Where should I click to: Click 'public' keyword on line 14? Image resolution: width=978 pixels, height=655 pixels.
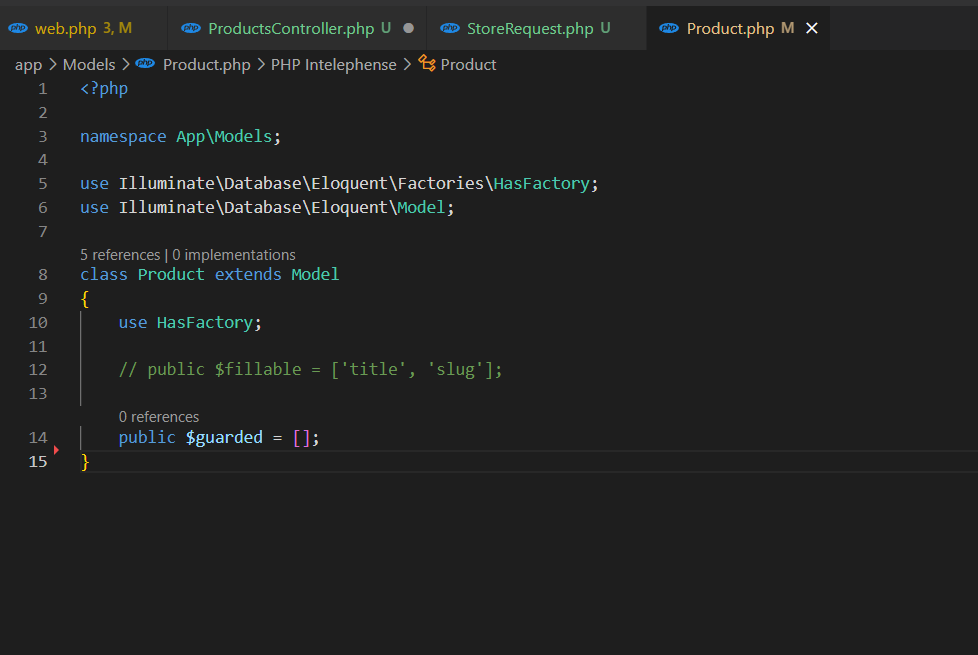tap(147, 438)
